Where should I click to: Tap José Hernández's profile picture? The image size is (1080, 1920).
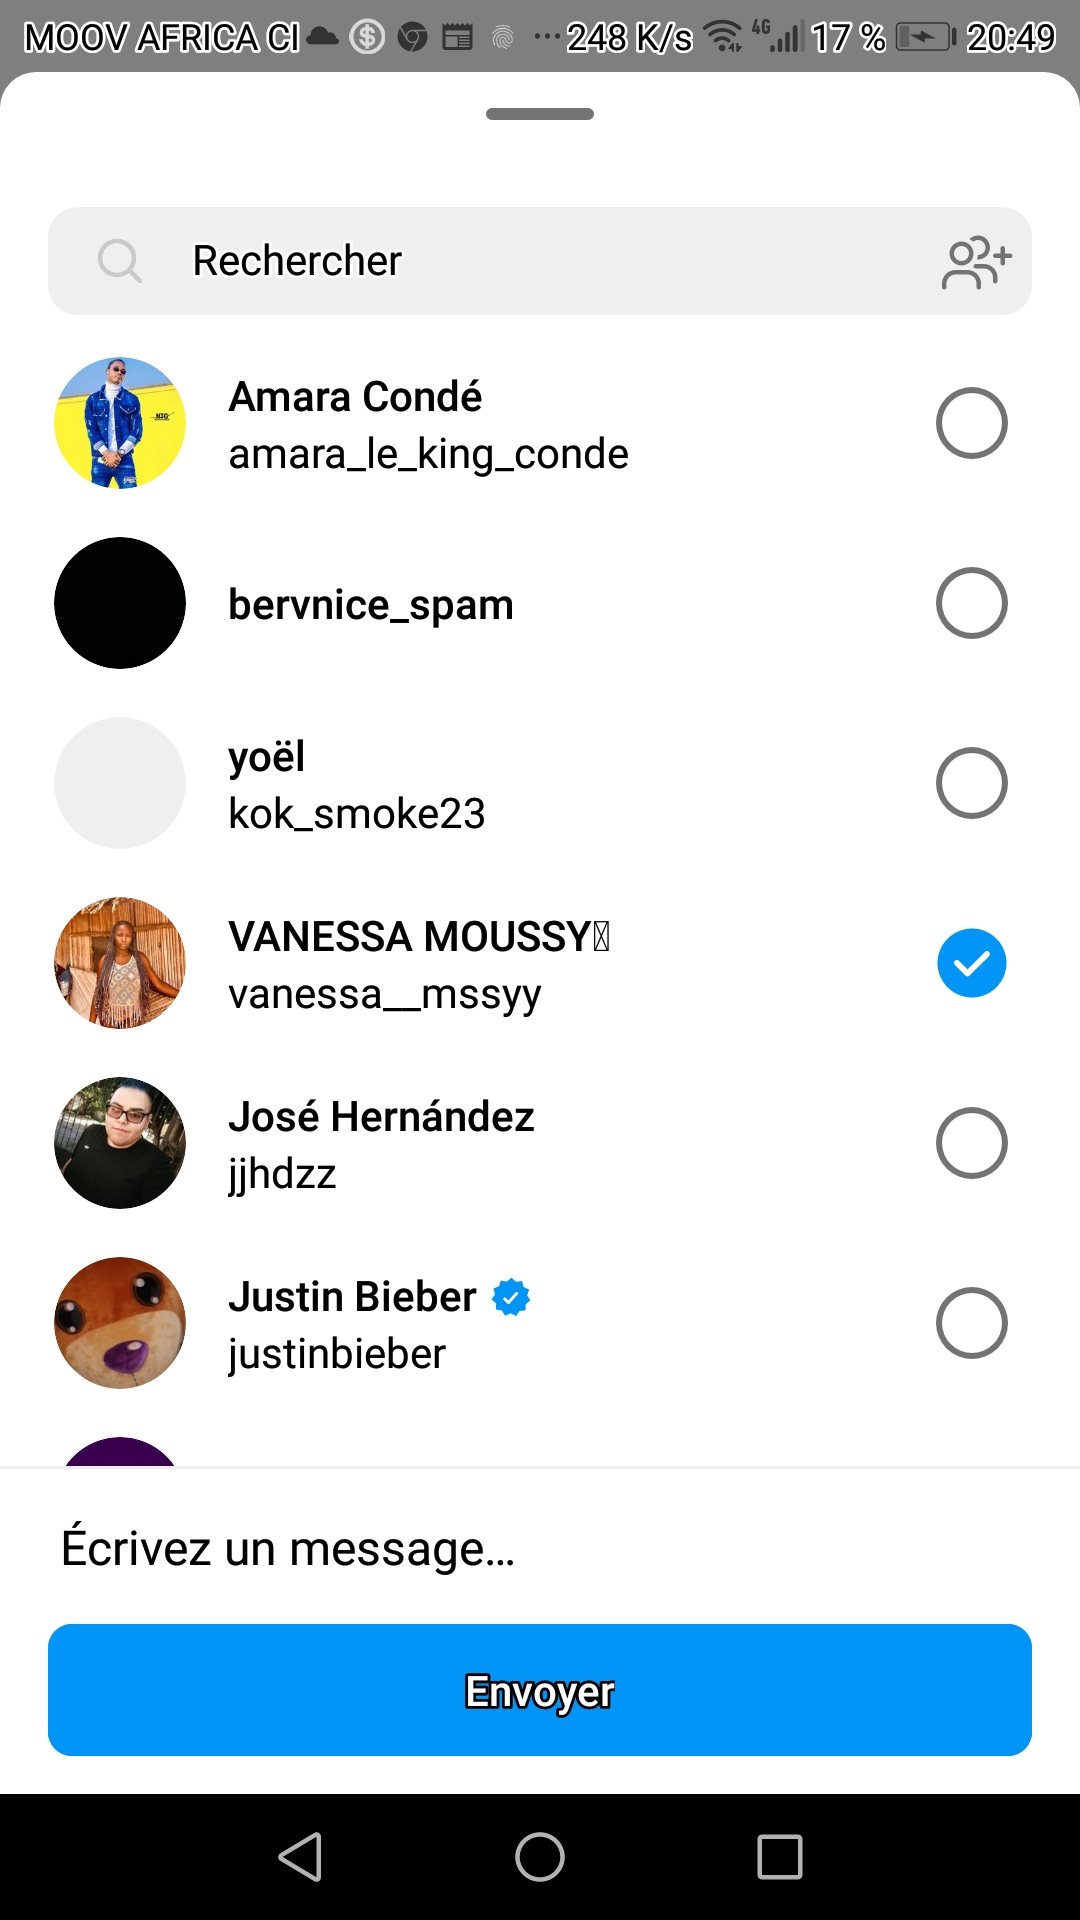coord(120,1143)
